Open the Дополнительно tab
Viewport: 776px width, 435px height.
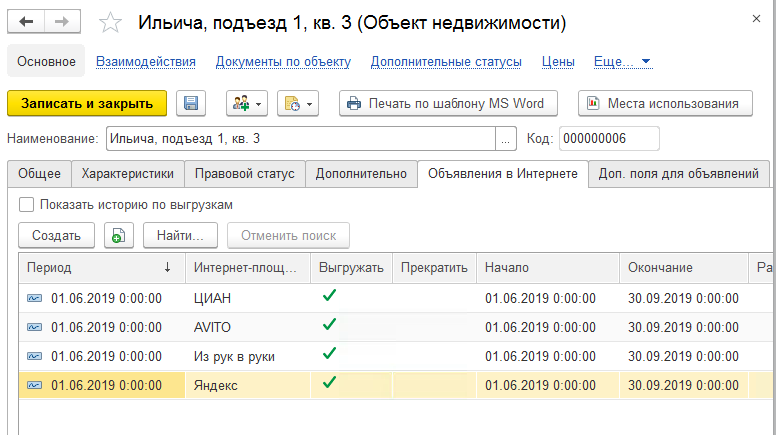361,174
